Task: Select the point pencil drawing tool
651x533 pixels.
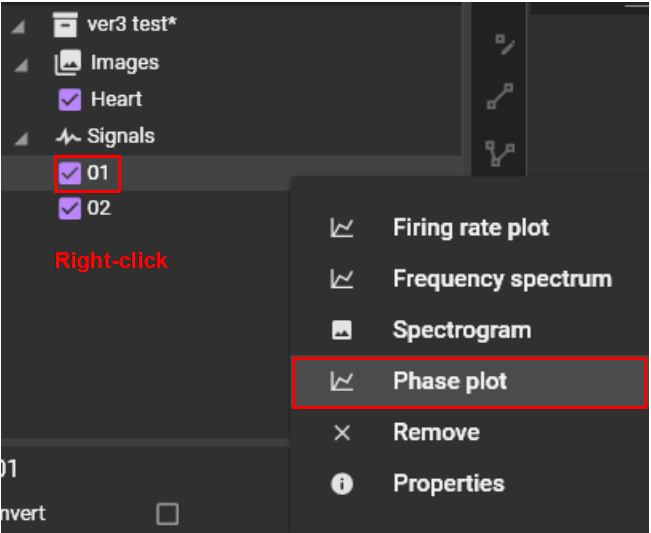Action: 506,43
